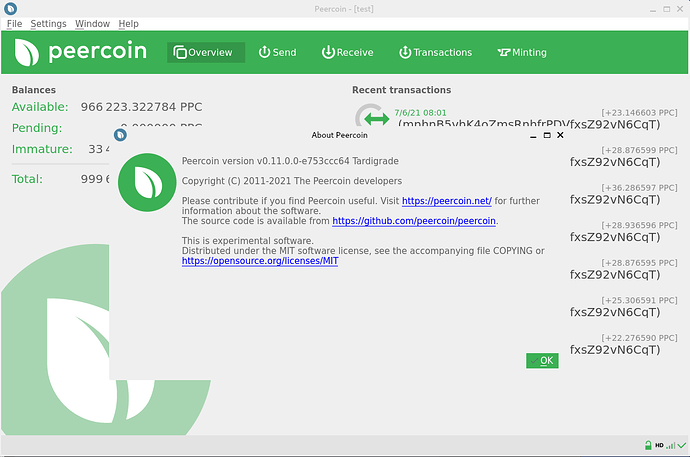The height and width of the screenshot is (457, 690).
Task: Click the Total balance label
Action: pyautogui.click(x=27, y=179)
